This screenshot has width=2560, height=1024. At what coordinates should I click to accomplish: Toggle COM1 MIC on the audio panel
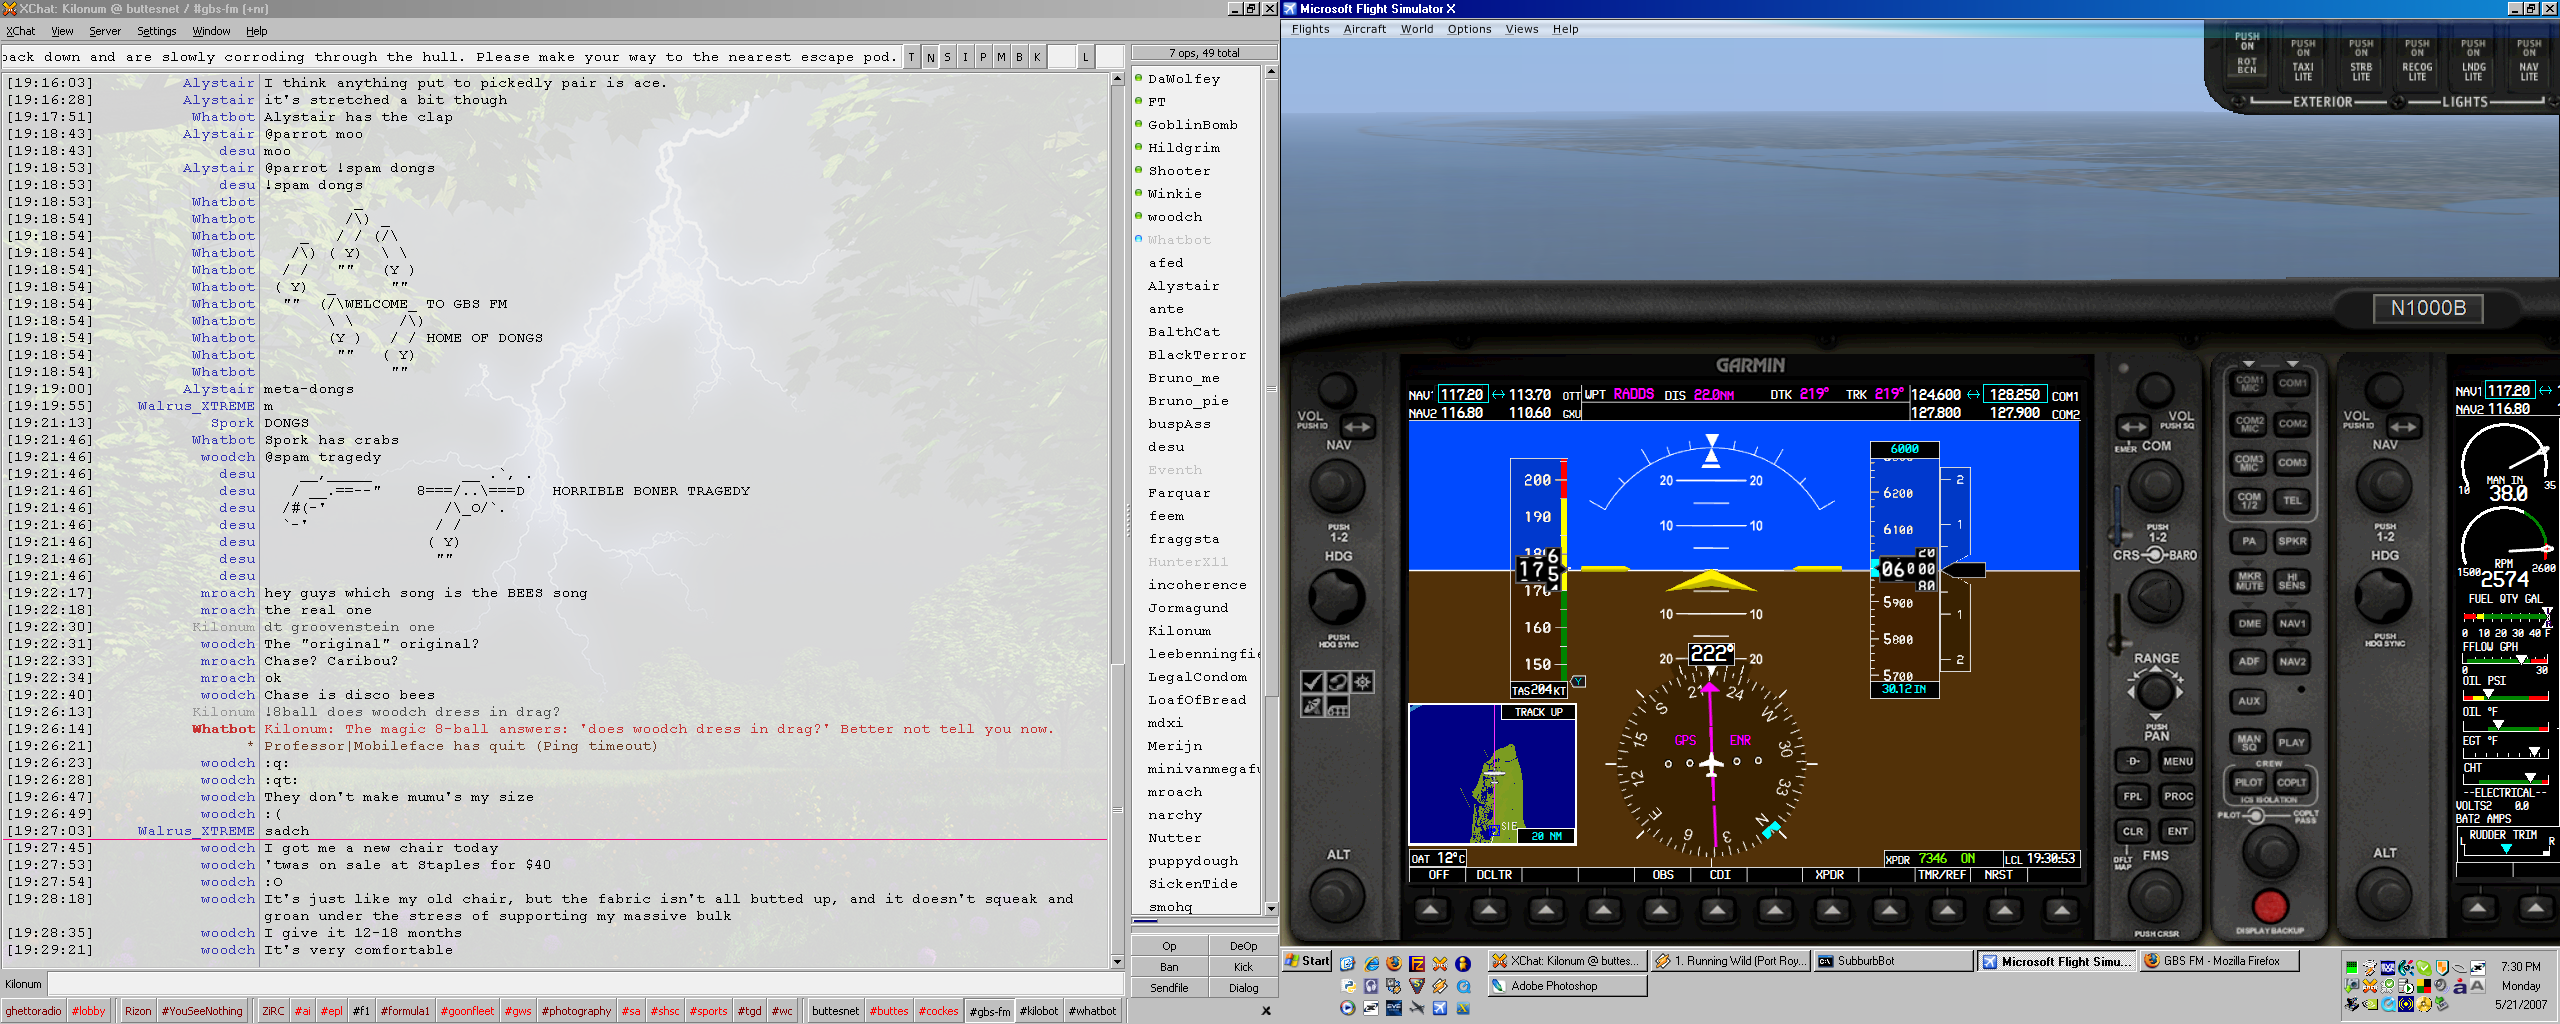[x=2249, y=383]
